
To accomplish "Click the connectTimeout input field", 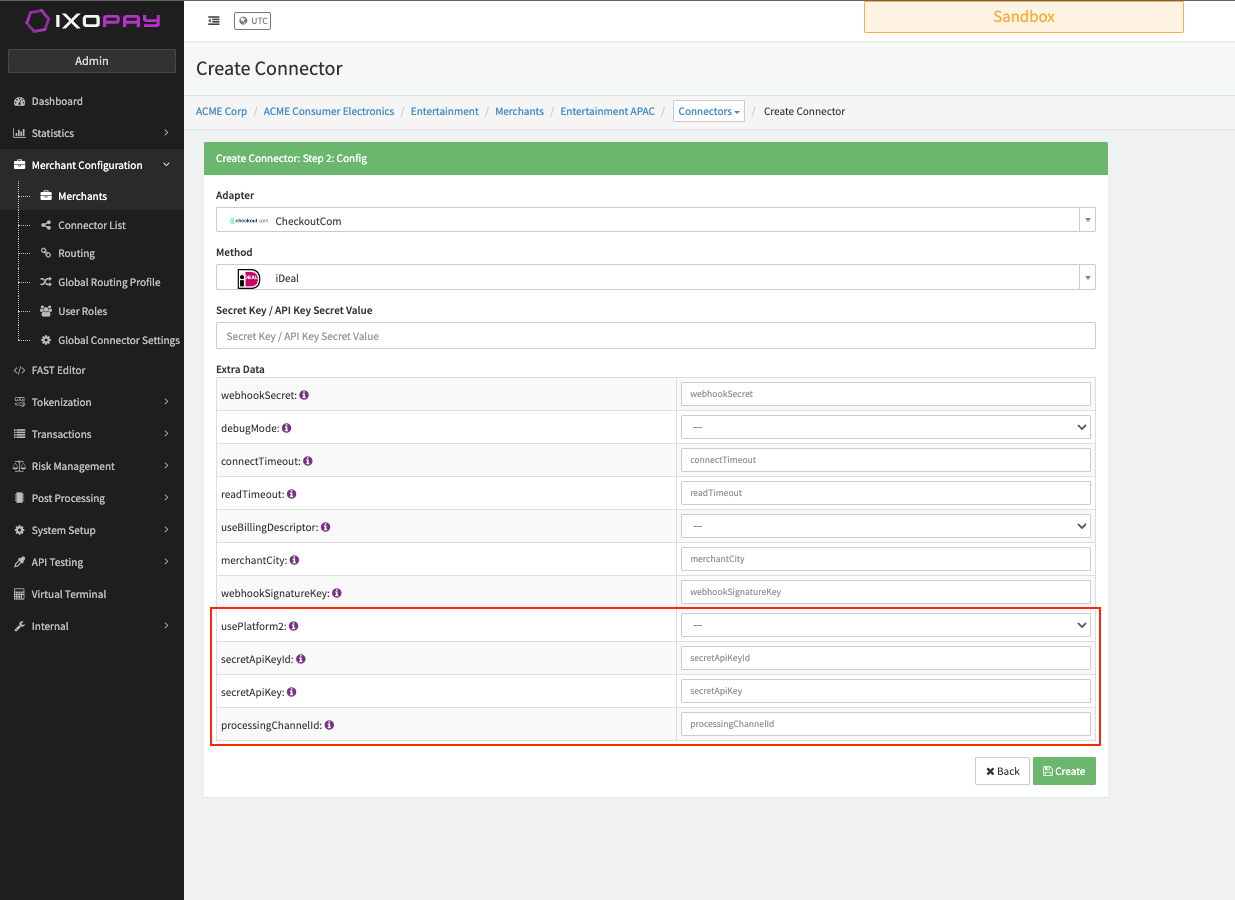I will tap(885, 460).
